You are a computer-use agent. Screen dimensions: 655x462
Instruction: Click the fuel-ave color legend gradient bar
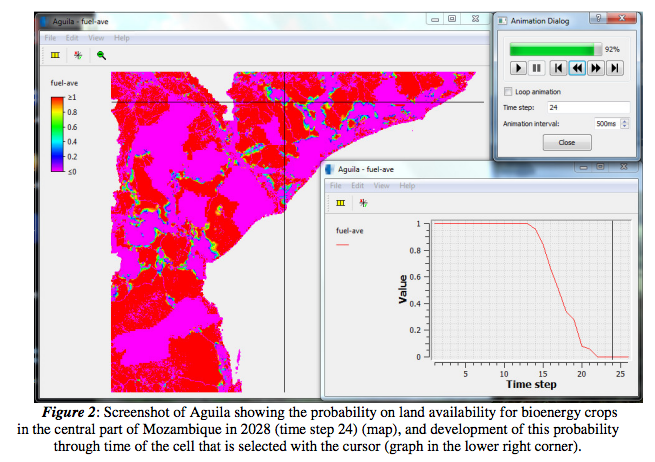tap(57, 134)
